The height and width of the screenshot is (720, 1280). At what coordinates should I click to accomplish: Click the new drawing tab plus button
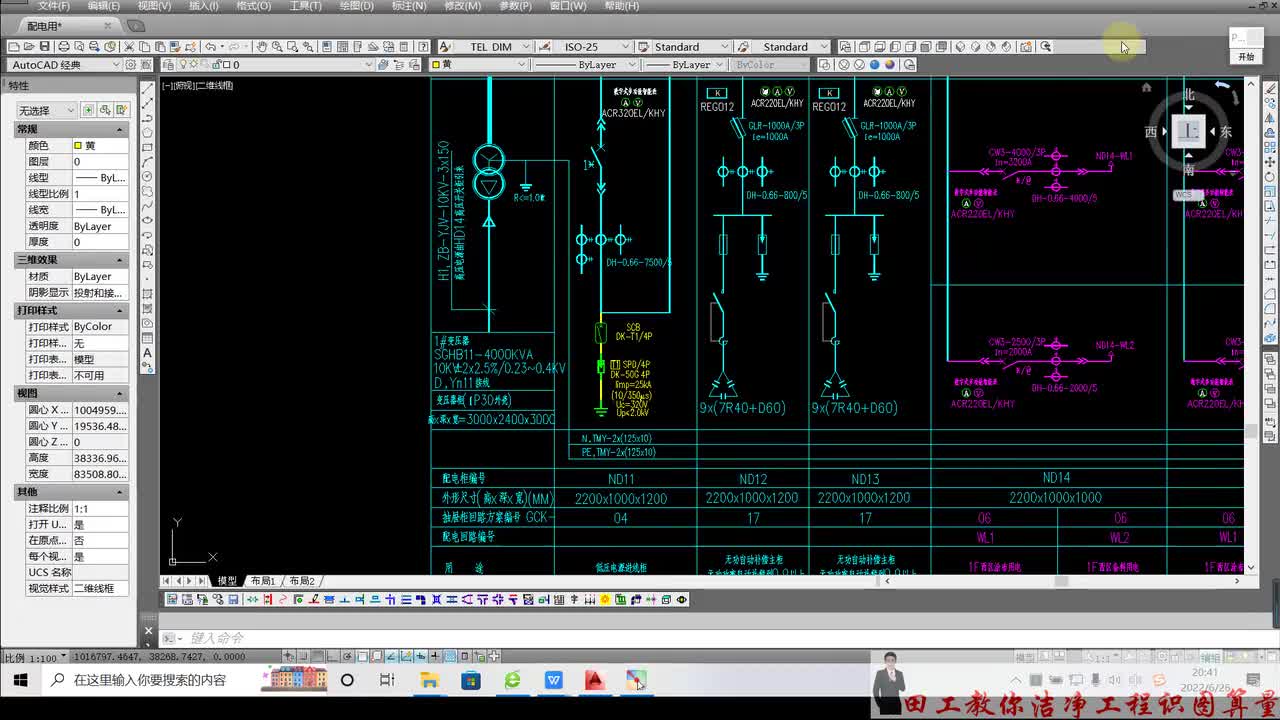coord(136,26)
